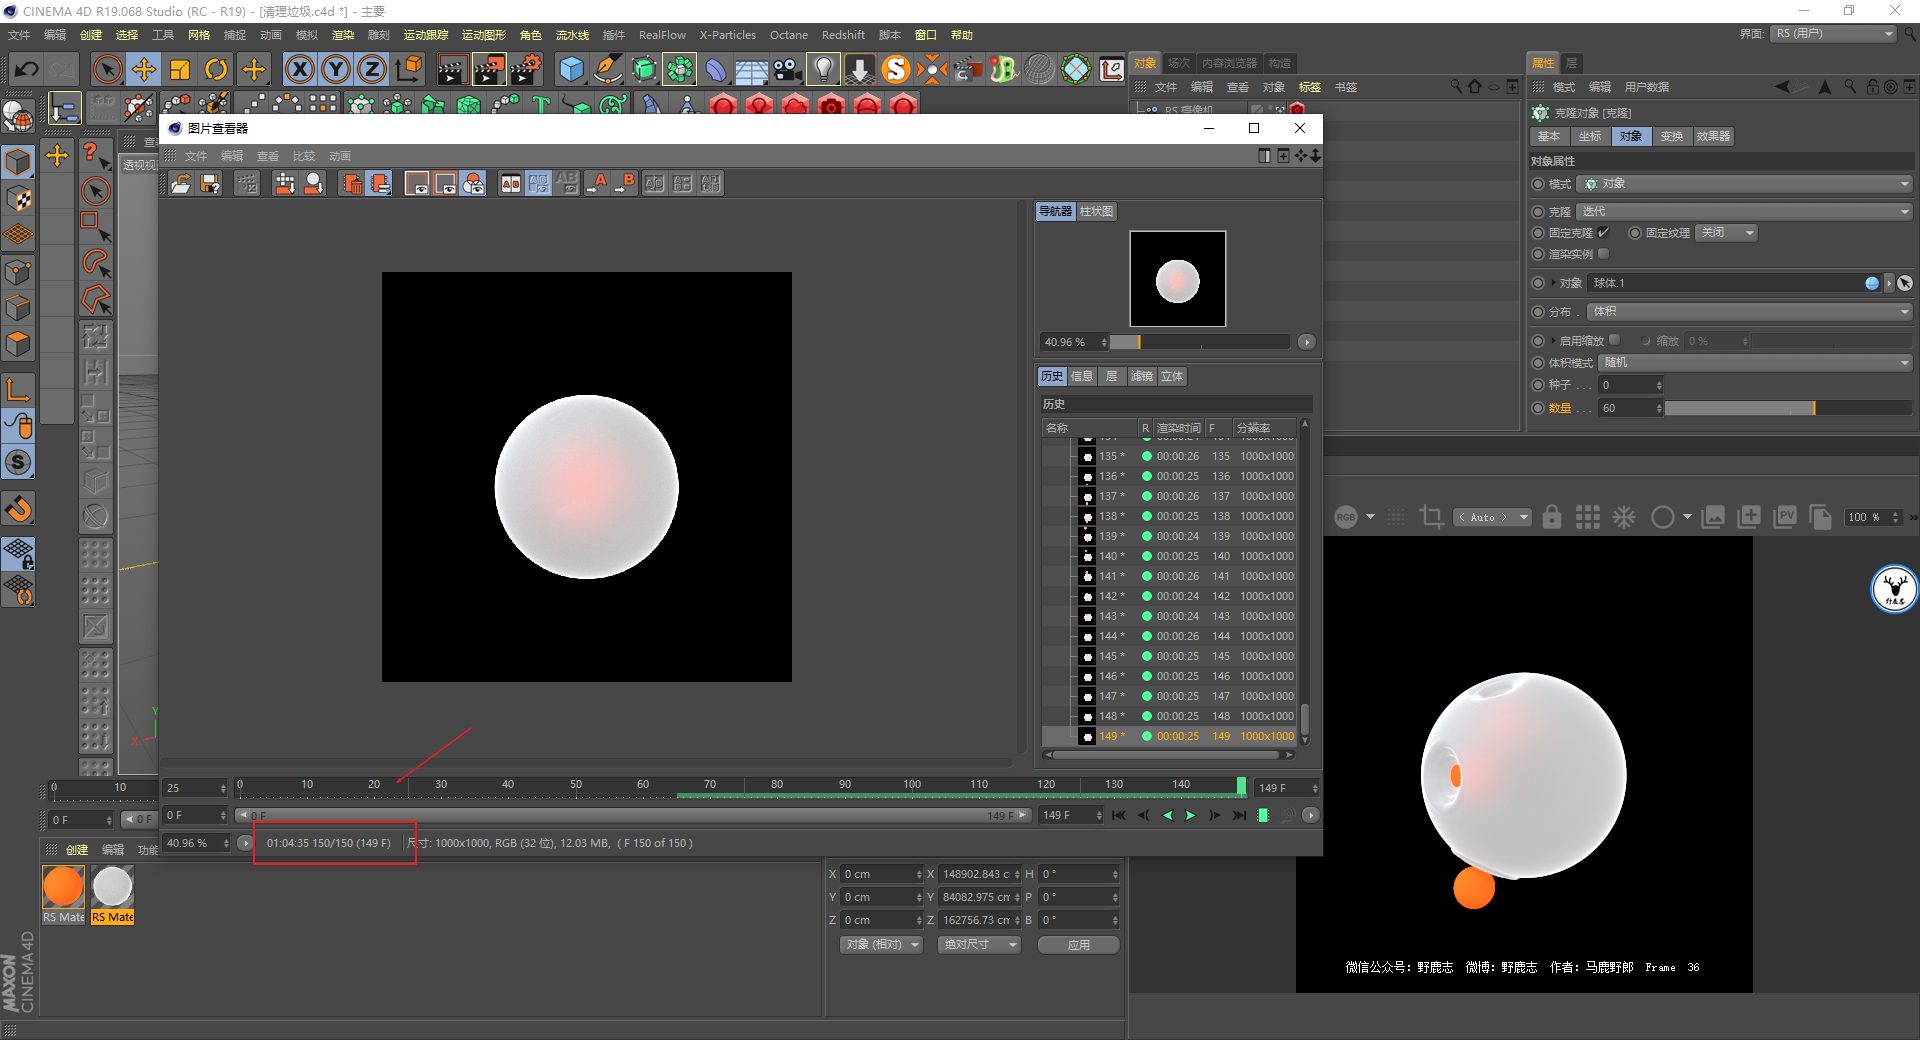This screenshot has width=1920, height=1040.
Task: Switch to 柱状图 histogram tab
Action: pyautogui.click(x=1097, y=211)
